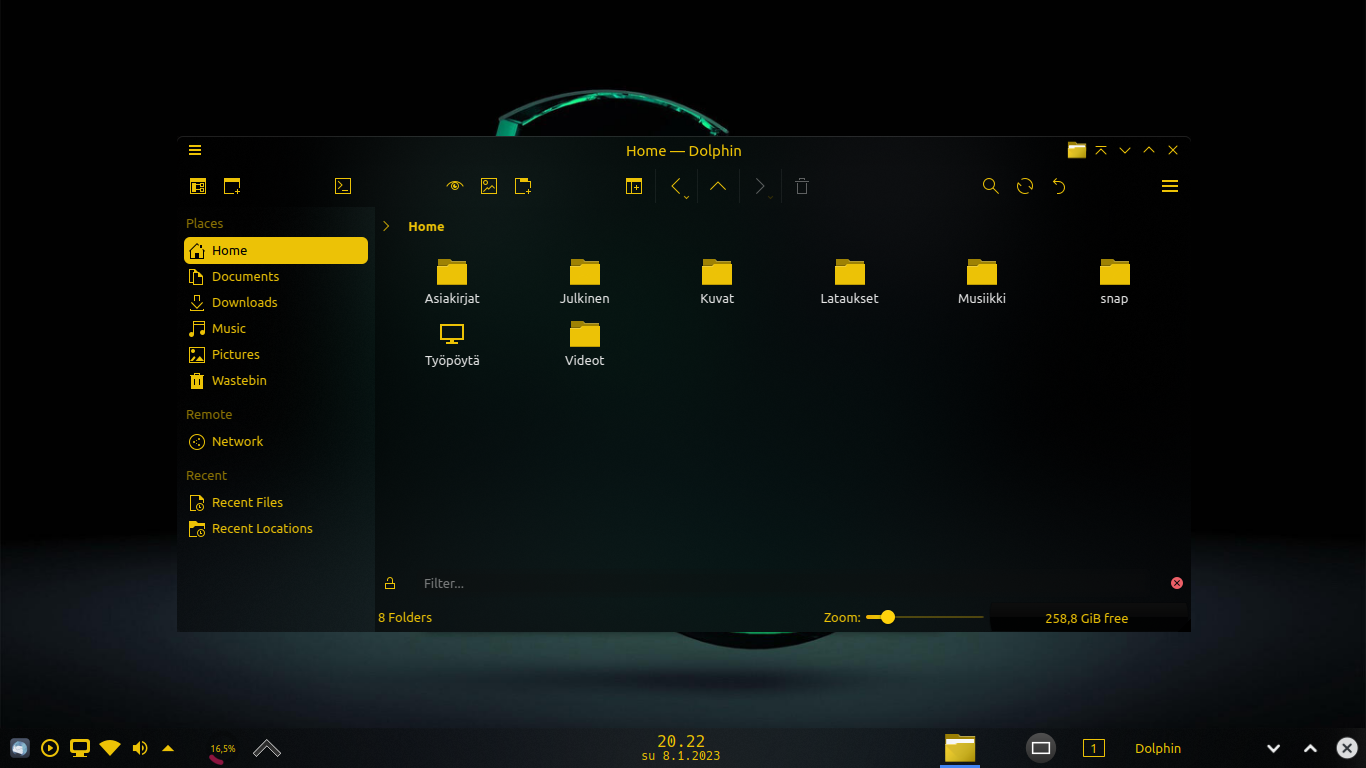
Task: Go forward with the right arrow
Action: tap(760, 186)
